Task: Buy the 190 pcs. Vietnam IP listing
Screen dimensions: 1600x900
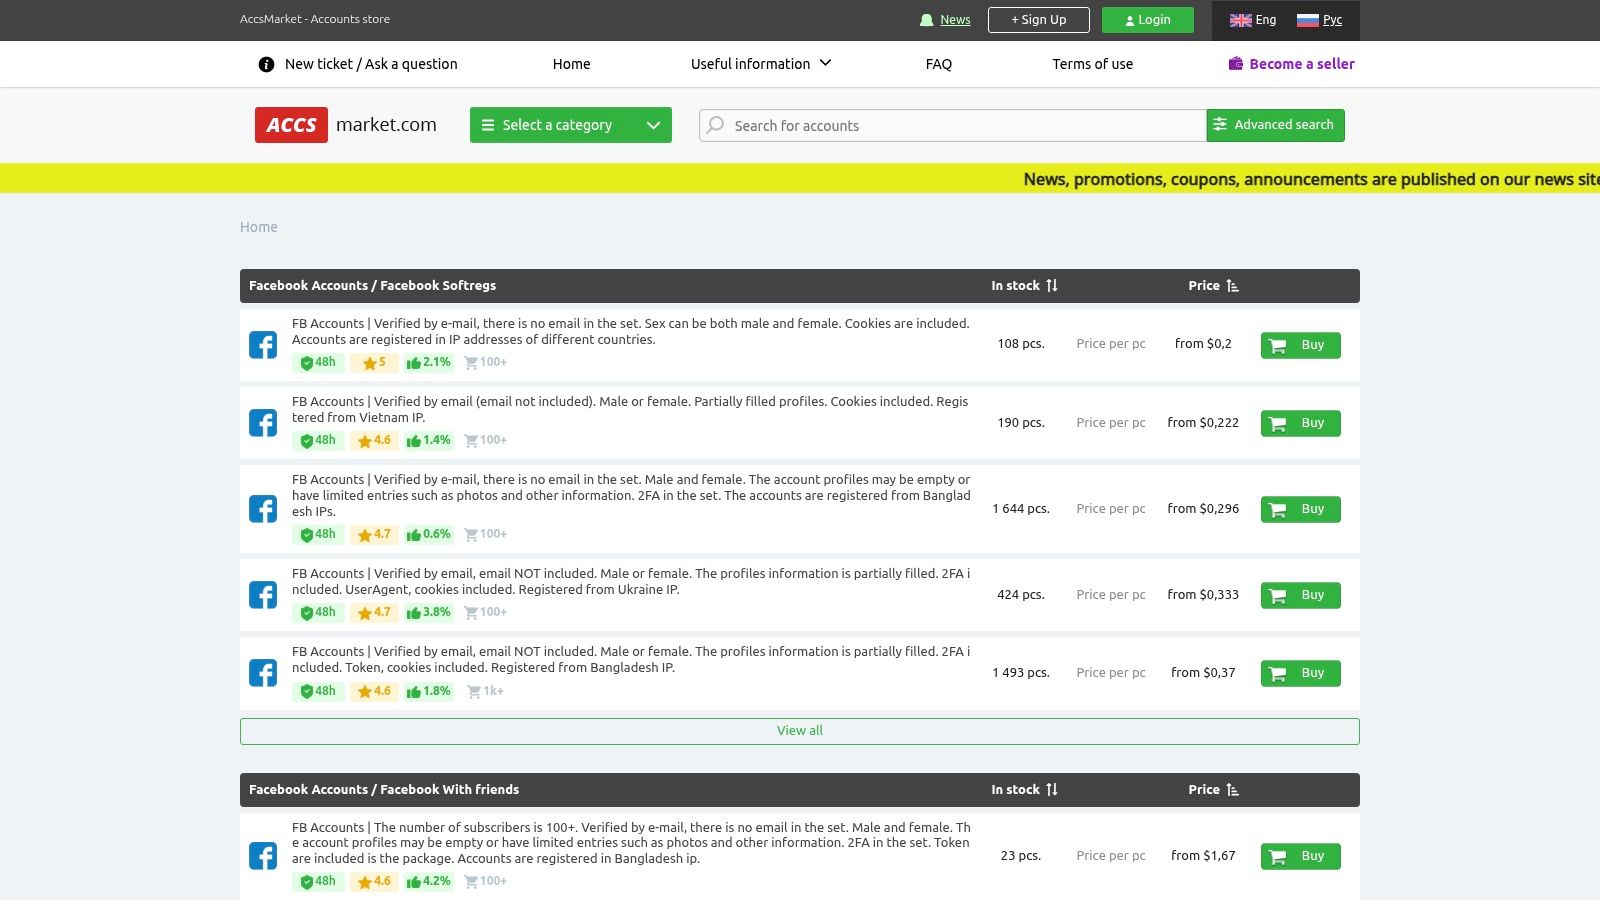Action: [x=1300, y=423]
